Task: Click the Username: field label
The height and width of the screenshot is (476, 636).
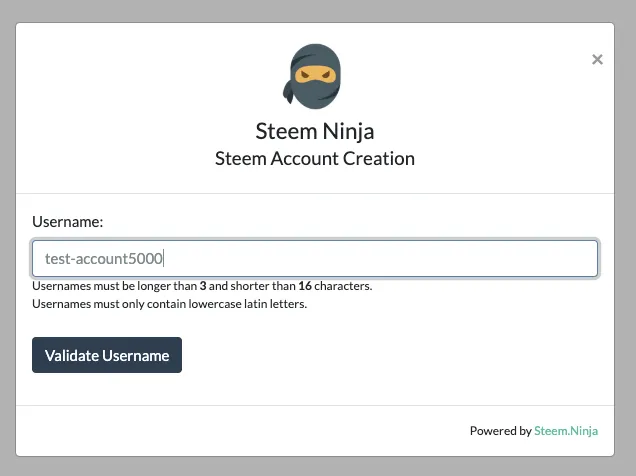Action: (x=68, y=222)
